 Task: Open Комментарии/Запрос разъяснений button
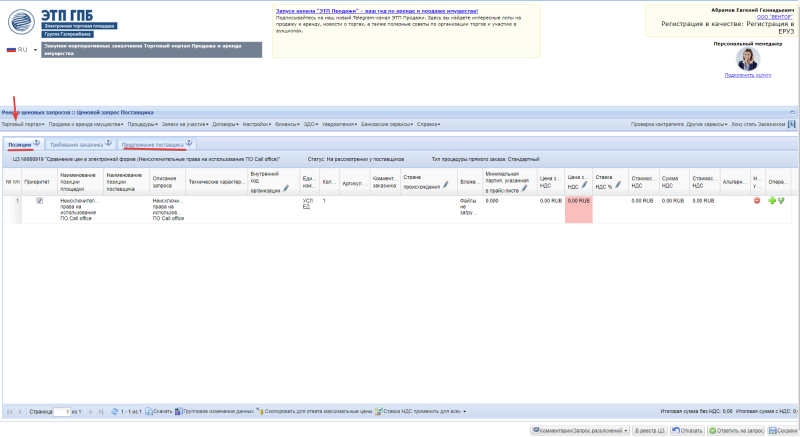click(x=580, y=431)
